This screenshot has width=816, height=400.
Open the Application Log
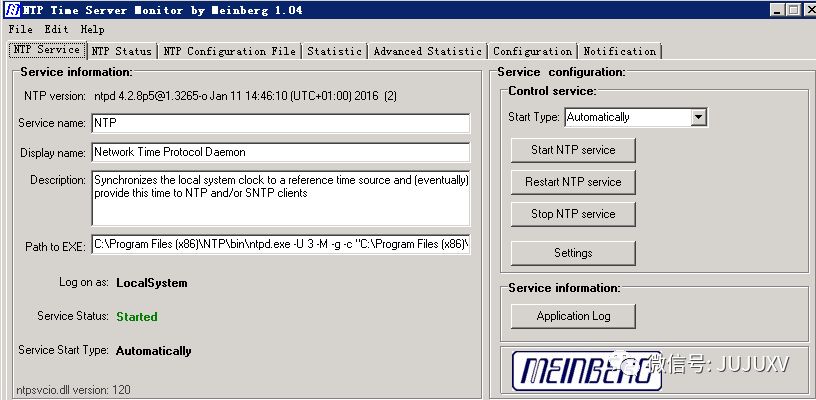pos(573,316)
